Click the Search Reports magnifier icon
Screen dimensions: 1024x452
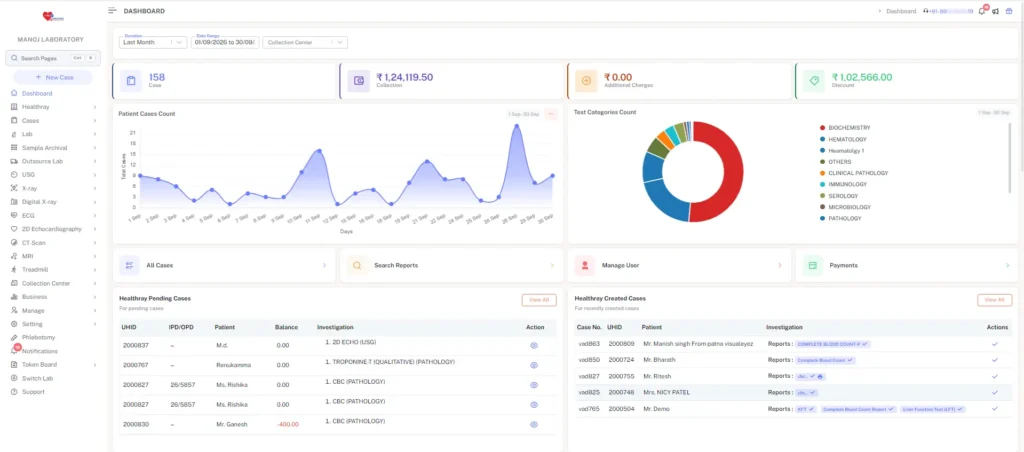point(357,265)
